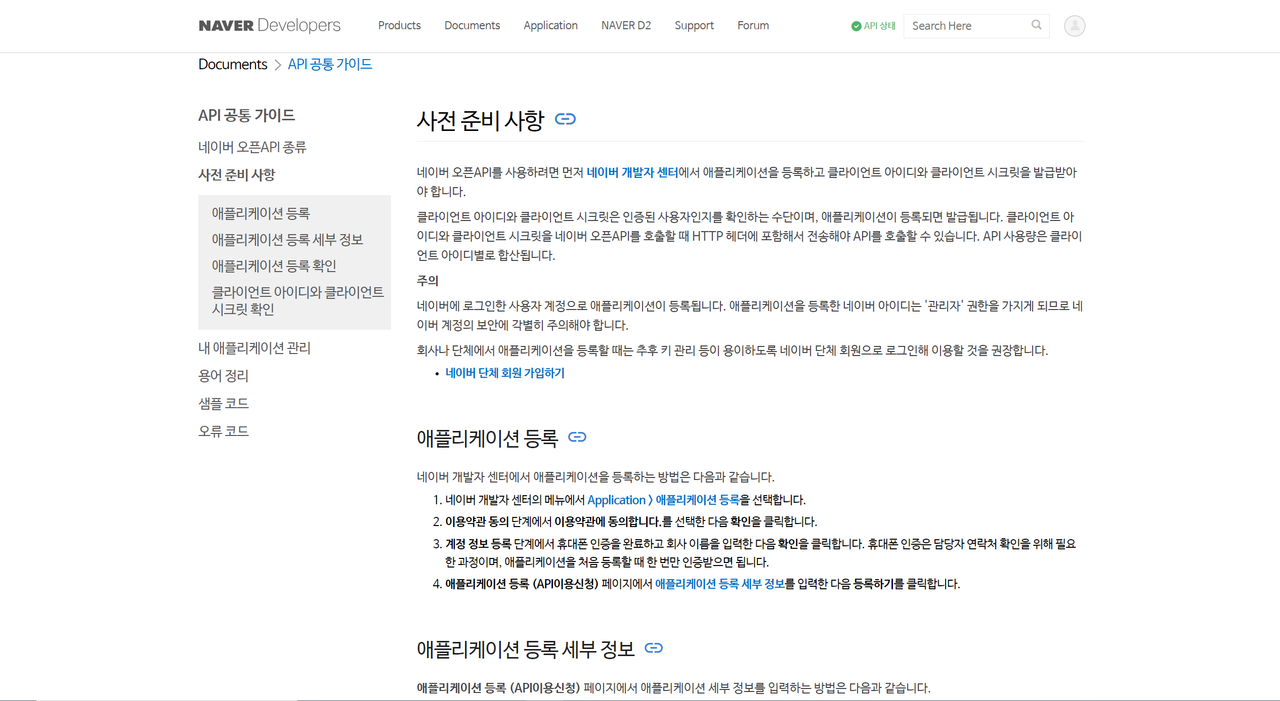Viewport: 1280px width, 701px height.
Task: Open the Application menu in header
Action: click(551, 26)
